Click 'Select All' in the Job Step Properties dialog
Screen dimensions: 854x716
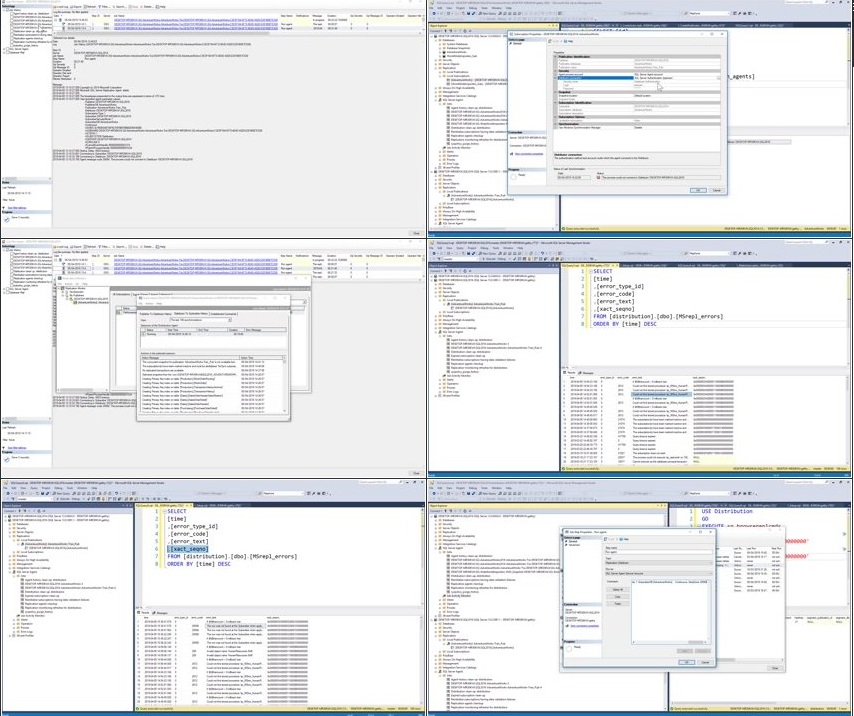pos(618,590)
